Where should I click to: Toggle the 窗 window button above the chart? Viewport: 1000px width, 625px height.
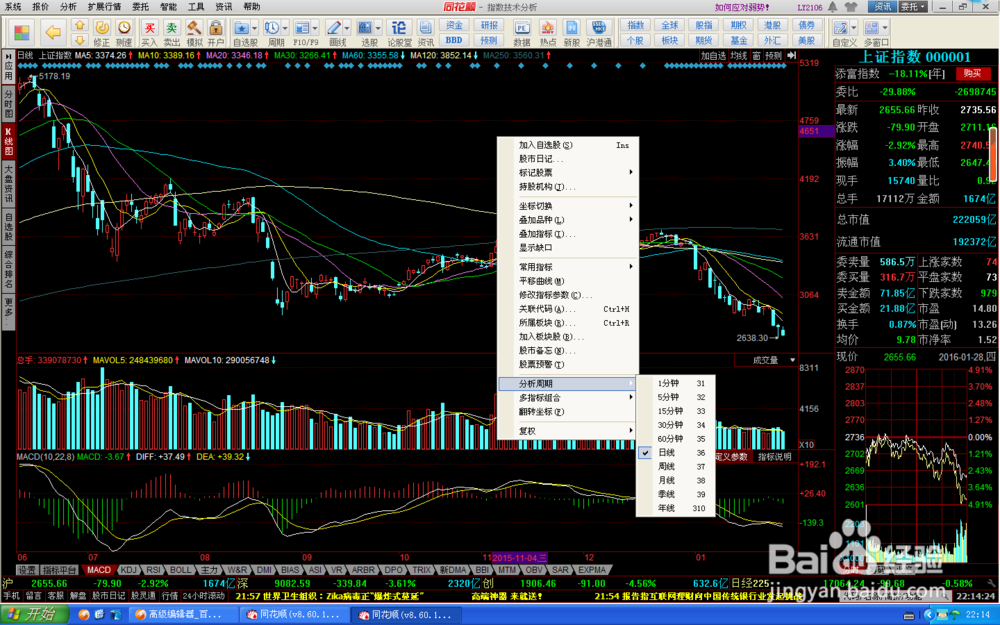pyautogui.click(x=756, y=56)
